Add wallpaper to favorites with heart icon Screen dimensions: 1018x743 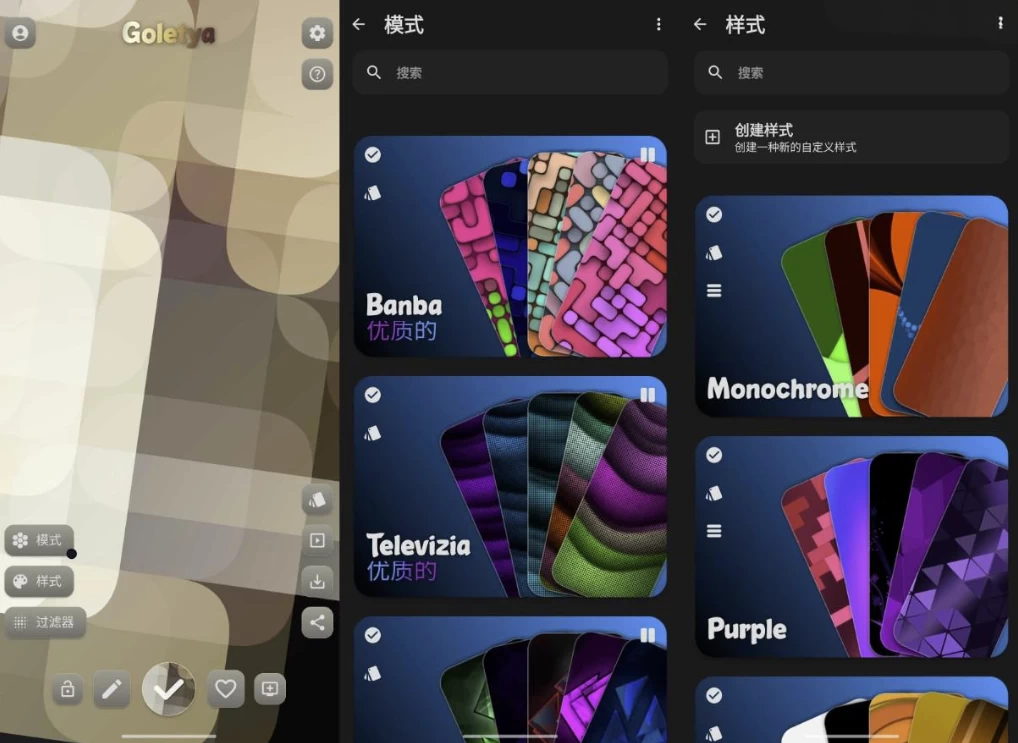pyautogui.click(x=226, y=689)
